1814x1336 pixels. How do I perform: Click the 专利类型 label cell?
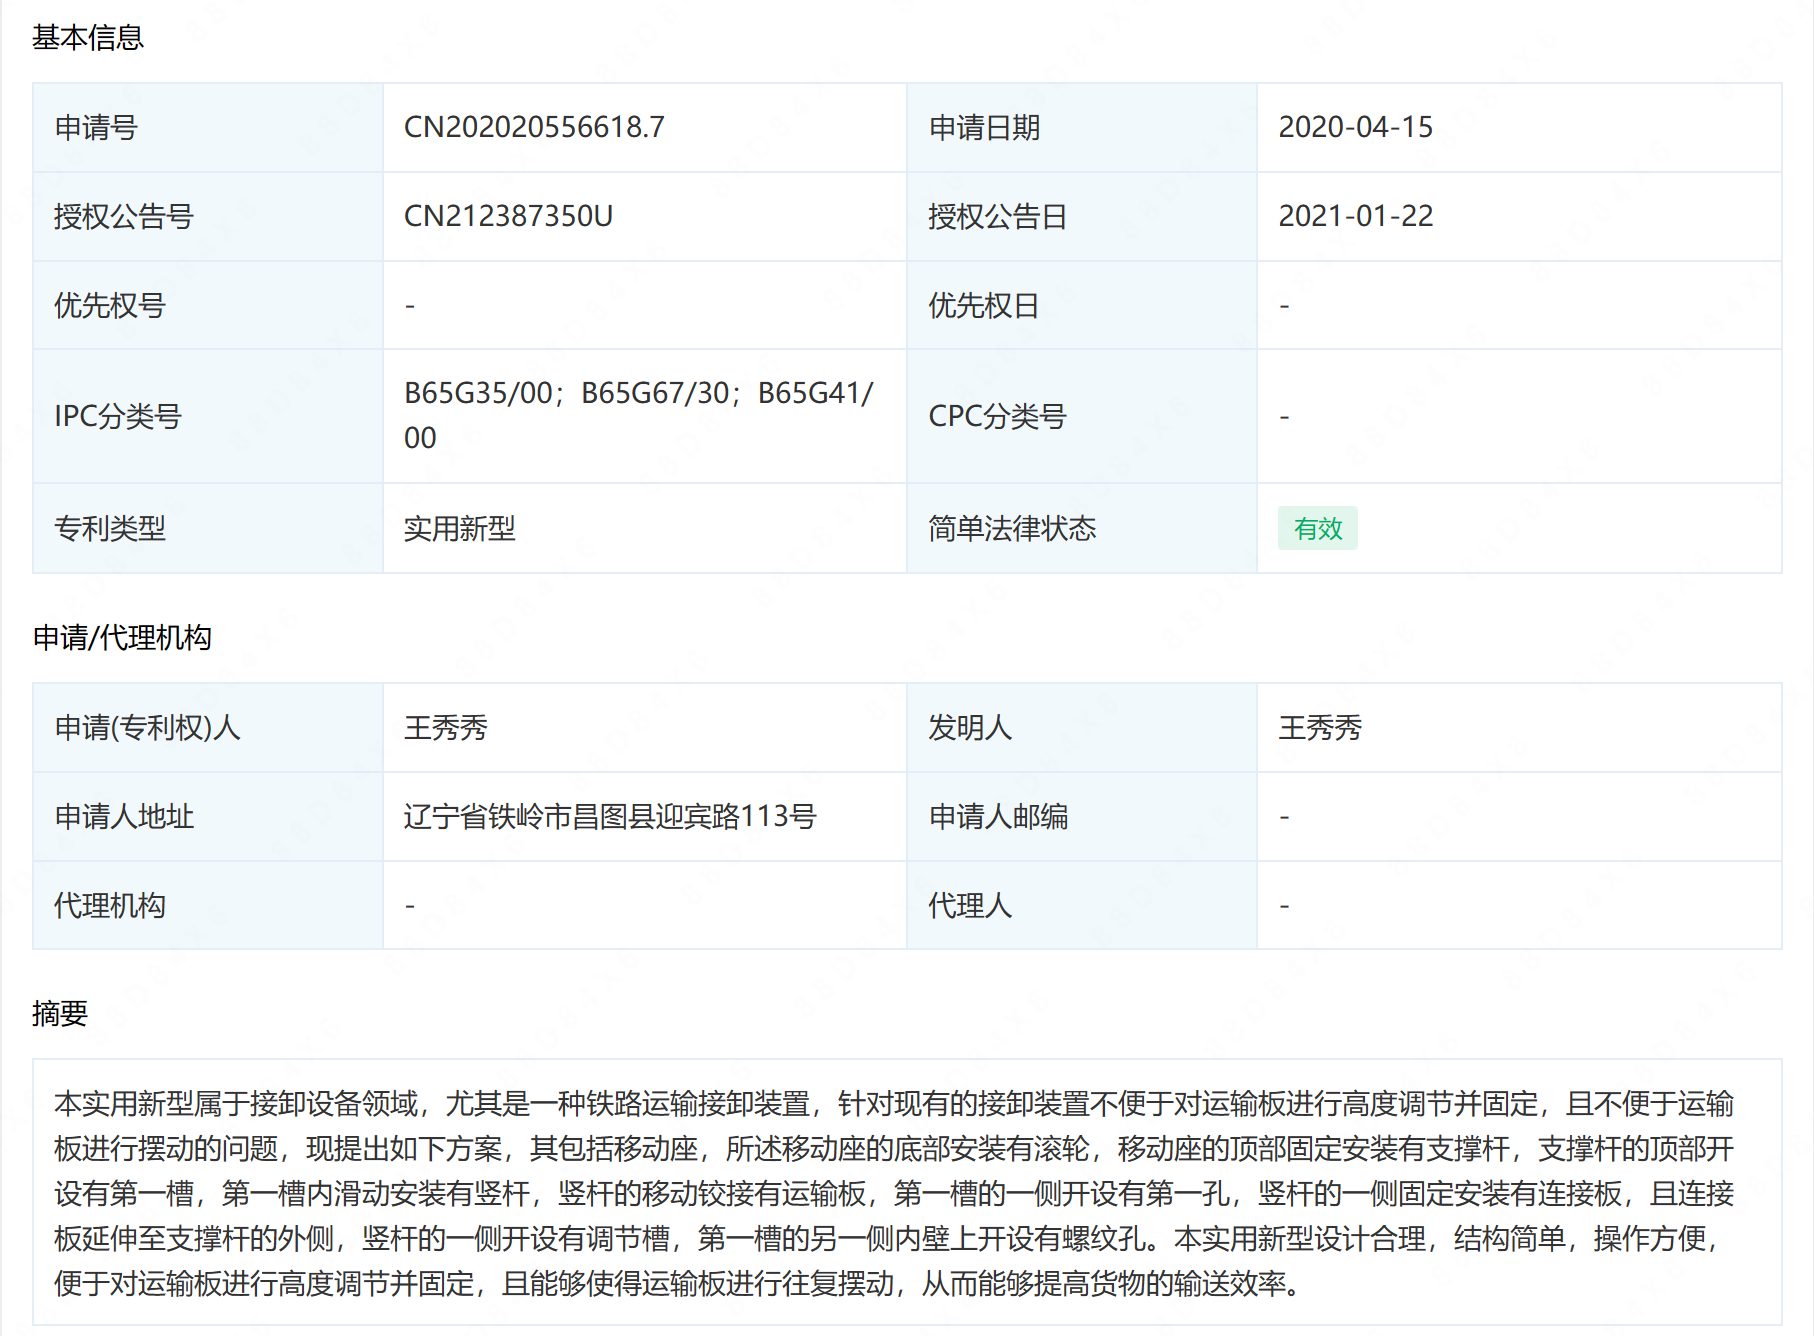tap(208, 528)
